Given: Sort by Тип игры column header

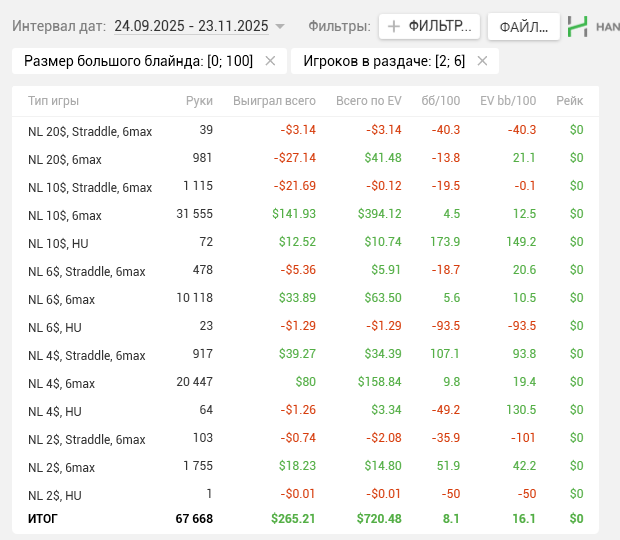Looking at the screenshot, I should [53, 101].
